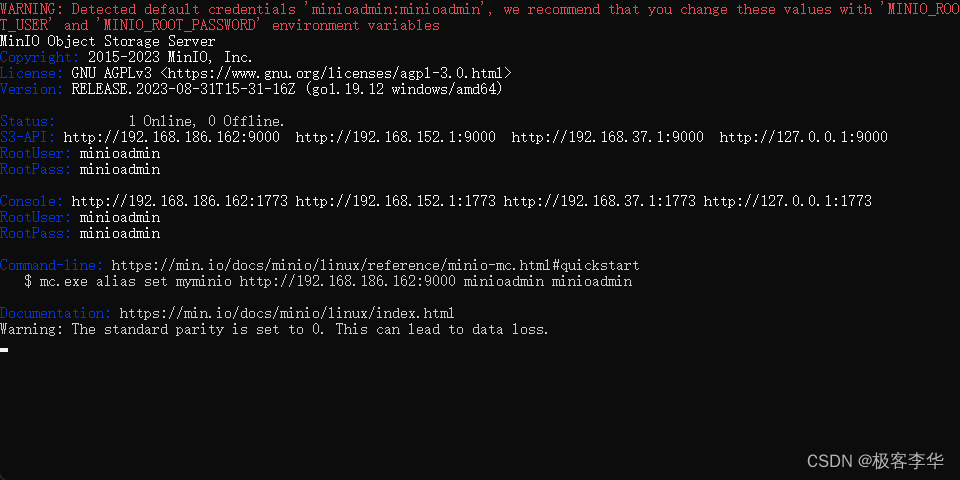The width and height of the screenshot is (960, 480).
Task: Open Console URL http://127.0.0.1:1773
Action: pos(787,201)
